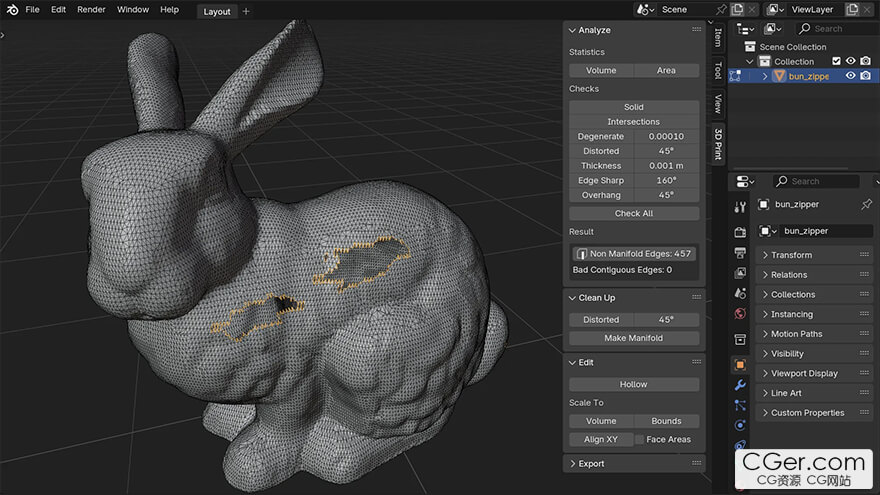Select the Layout workspace tab
This screenshot has width=880, height=495.
pyautogui.click(x=217, y=11)
